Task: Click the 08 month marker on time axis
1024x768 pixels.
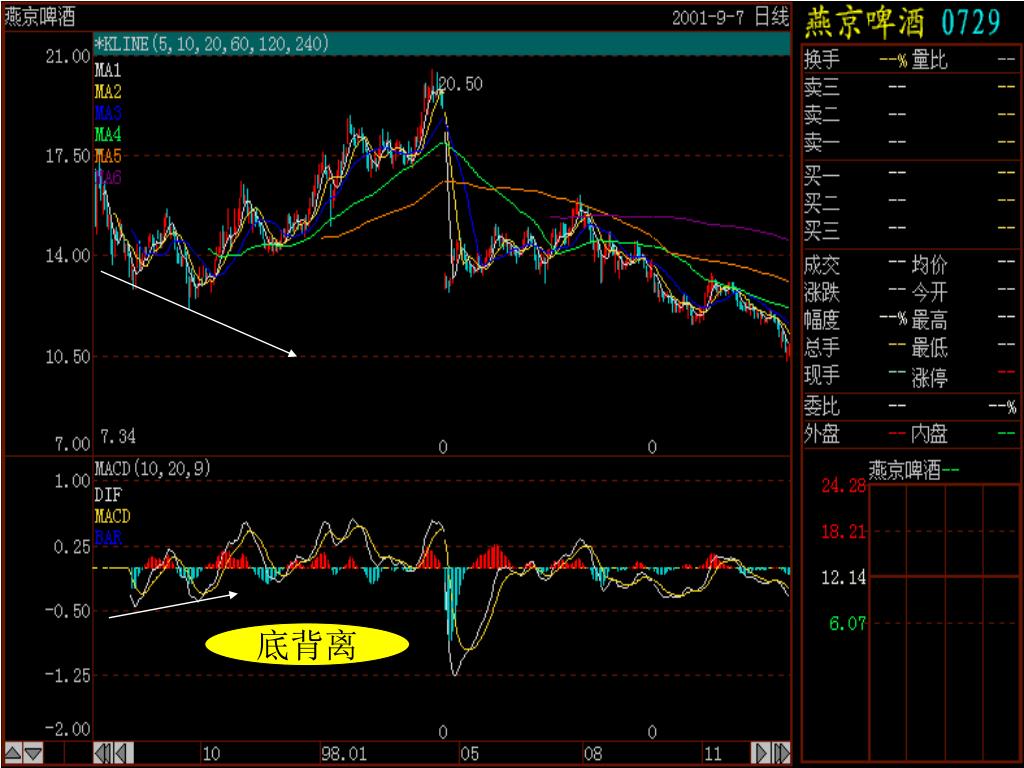Action: (593, 754)
